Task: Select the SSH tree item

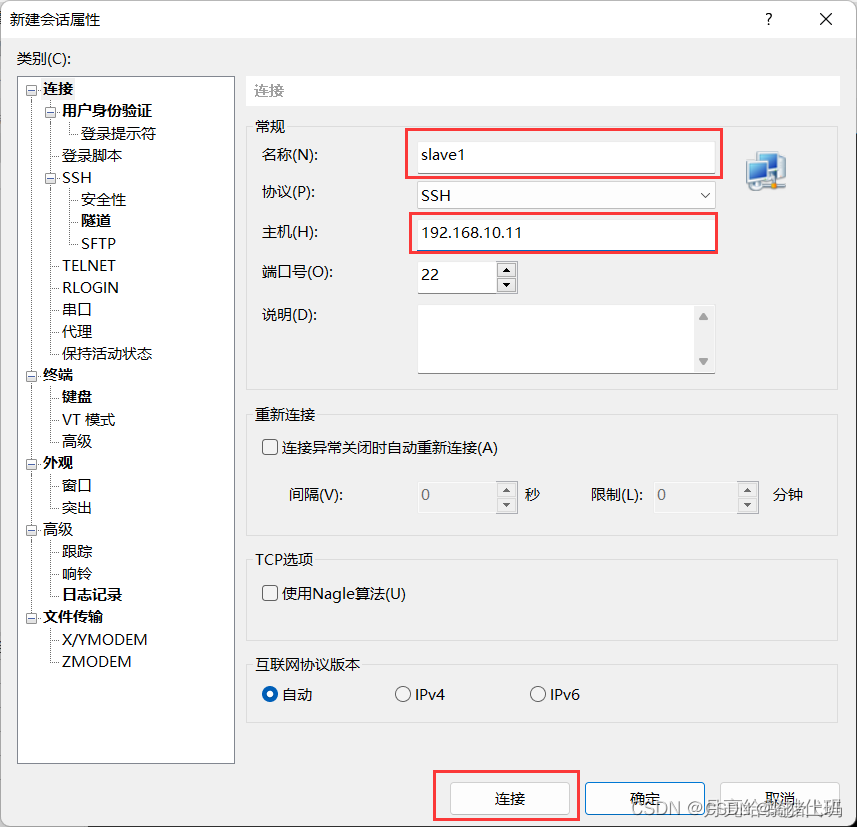Action: [77, 178]
